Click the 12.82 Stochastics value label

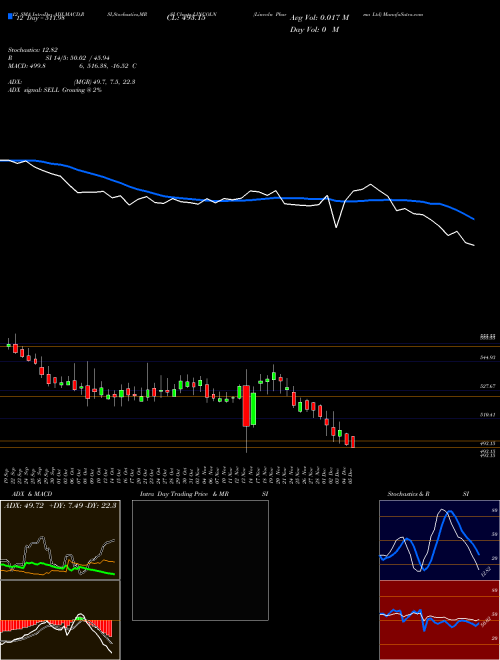pyautogui.click(x=484, y=572)
